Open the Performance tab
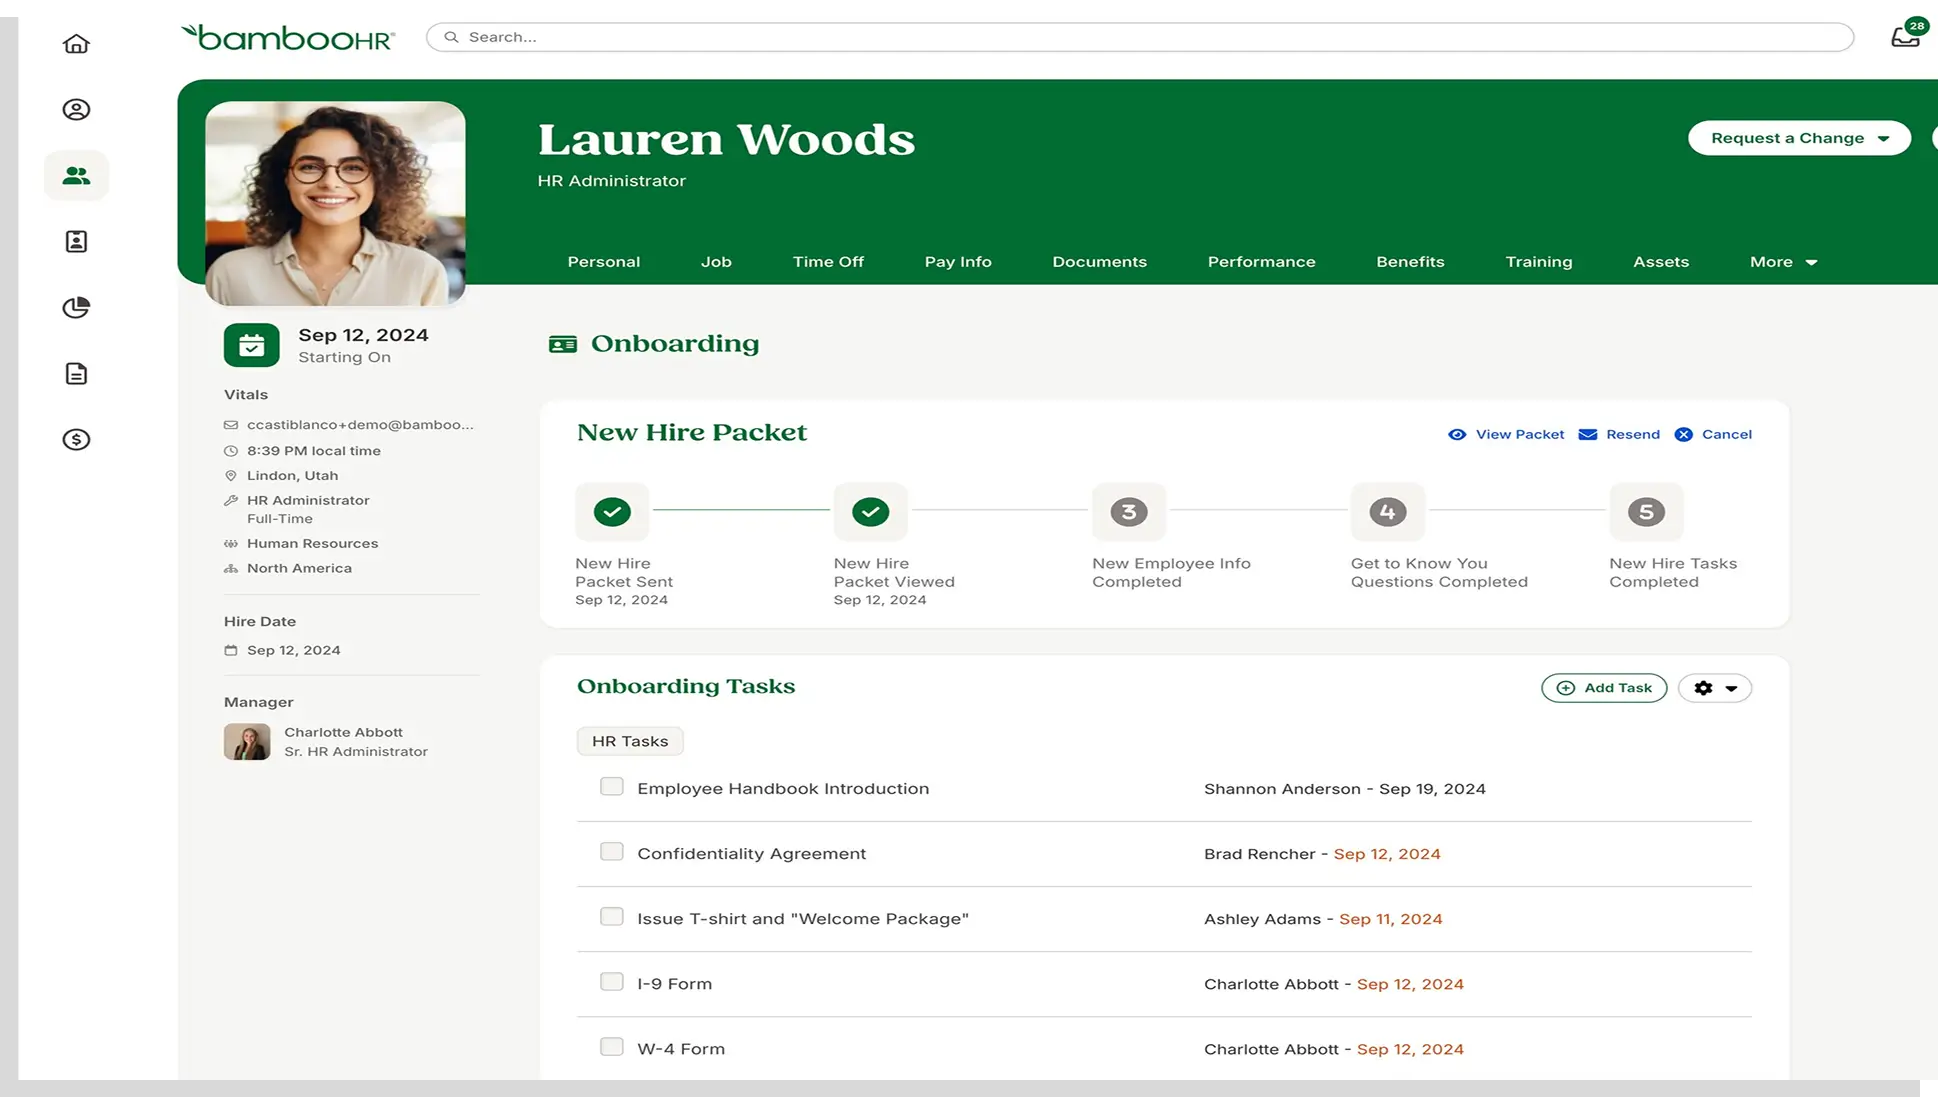1938x1097 pixels. pyautogui.click(x=1261, y=262)
